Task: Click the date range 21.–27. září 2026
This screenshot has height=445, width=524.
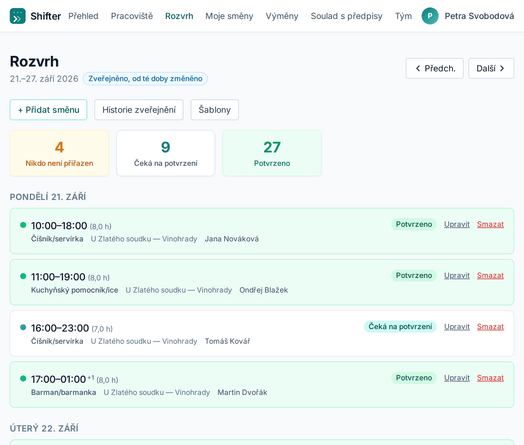Action: [44, 79]
